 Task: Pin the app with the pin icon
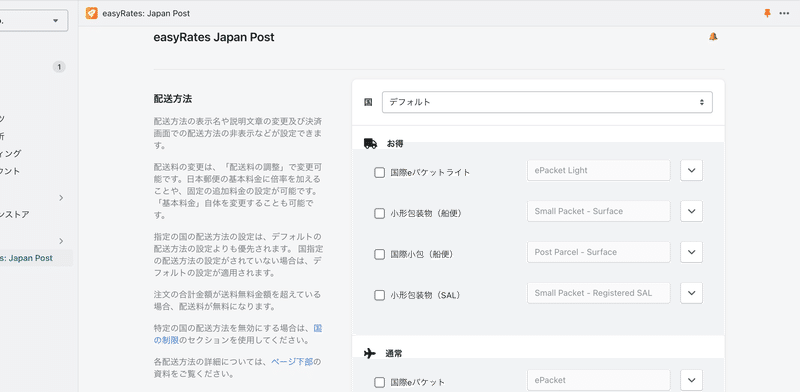767,13
